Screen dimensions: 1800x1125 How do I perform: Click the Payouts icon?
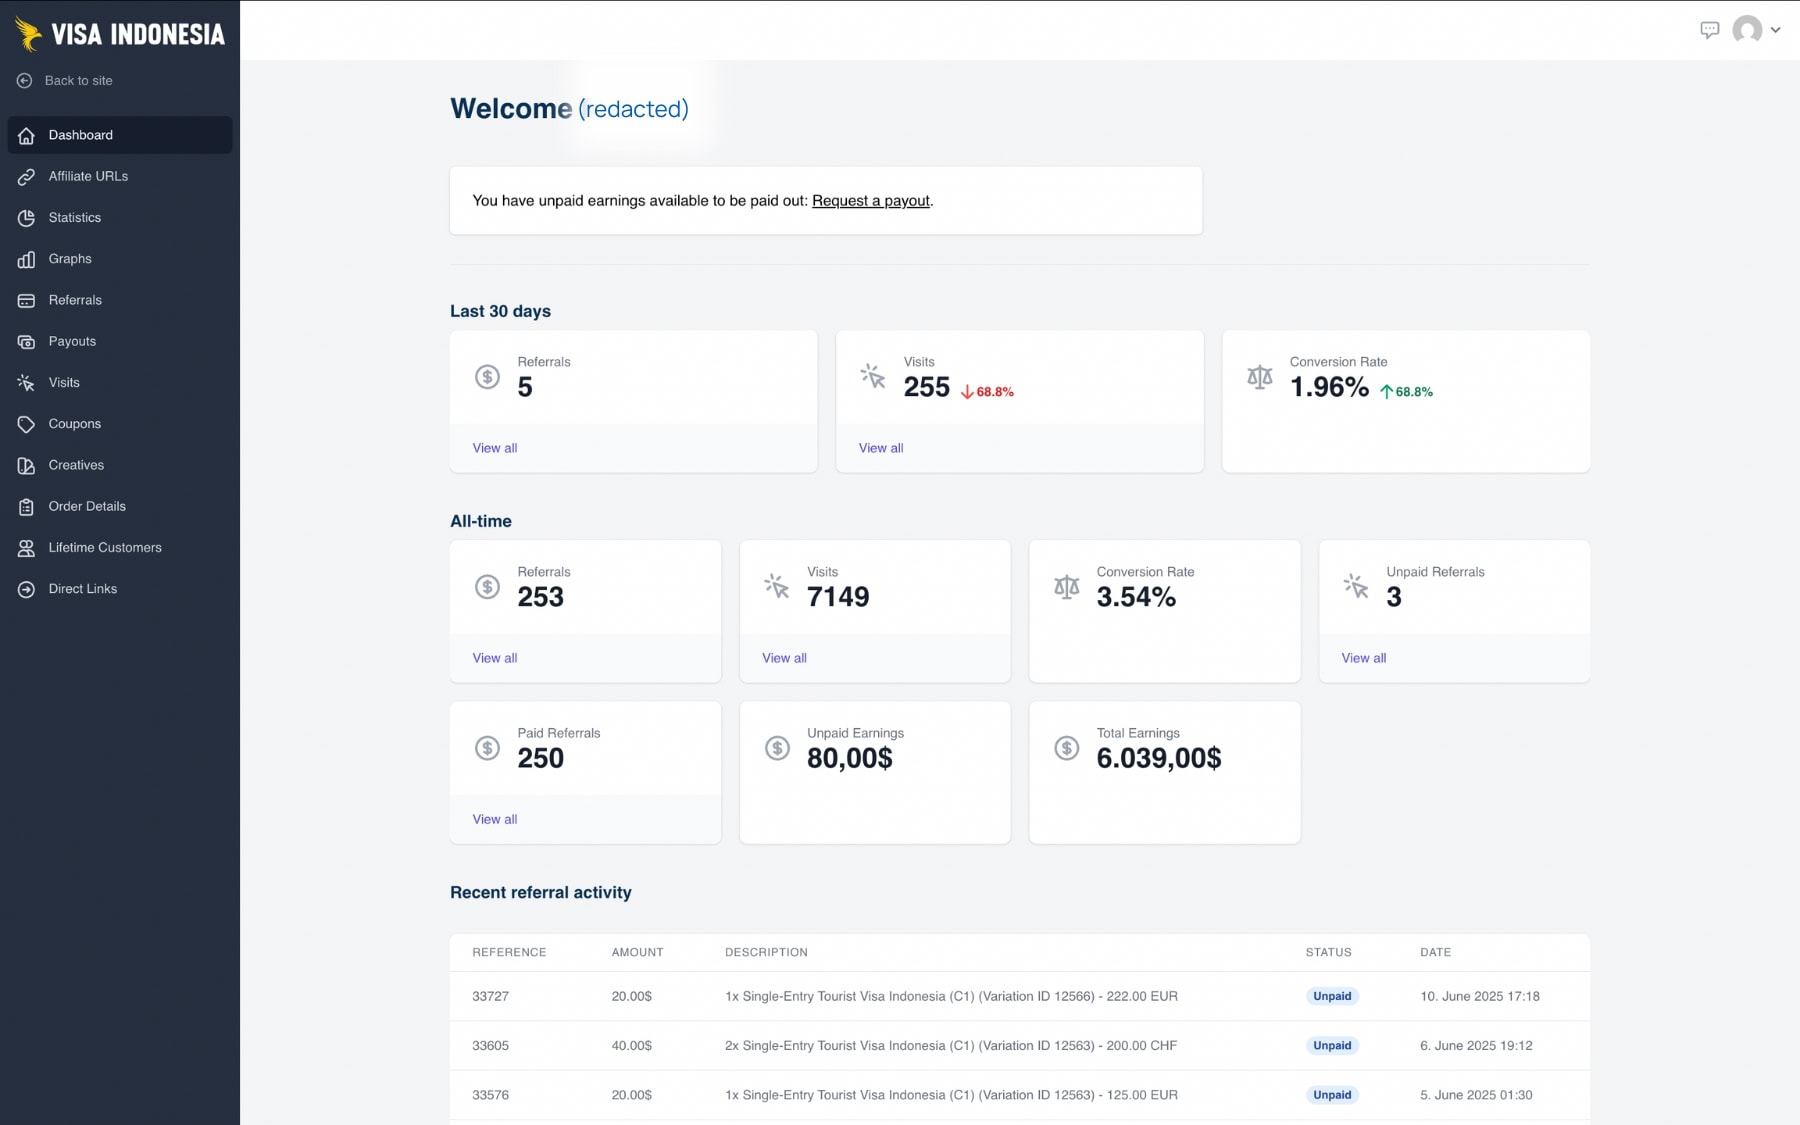(x=25, y=341)
